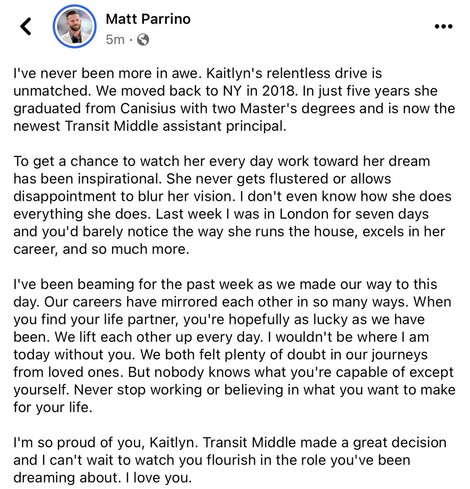
Task: Open the three-dot post options menu
Action: tap(444, 26)
